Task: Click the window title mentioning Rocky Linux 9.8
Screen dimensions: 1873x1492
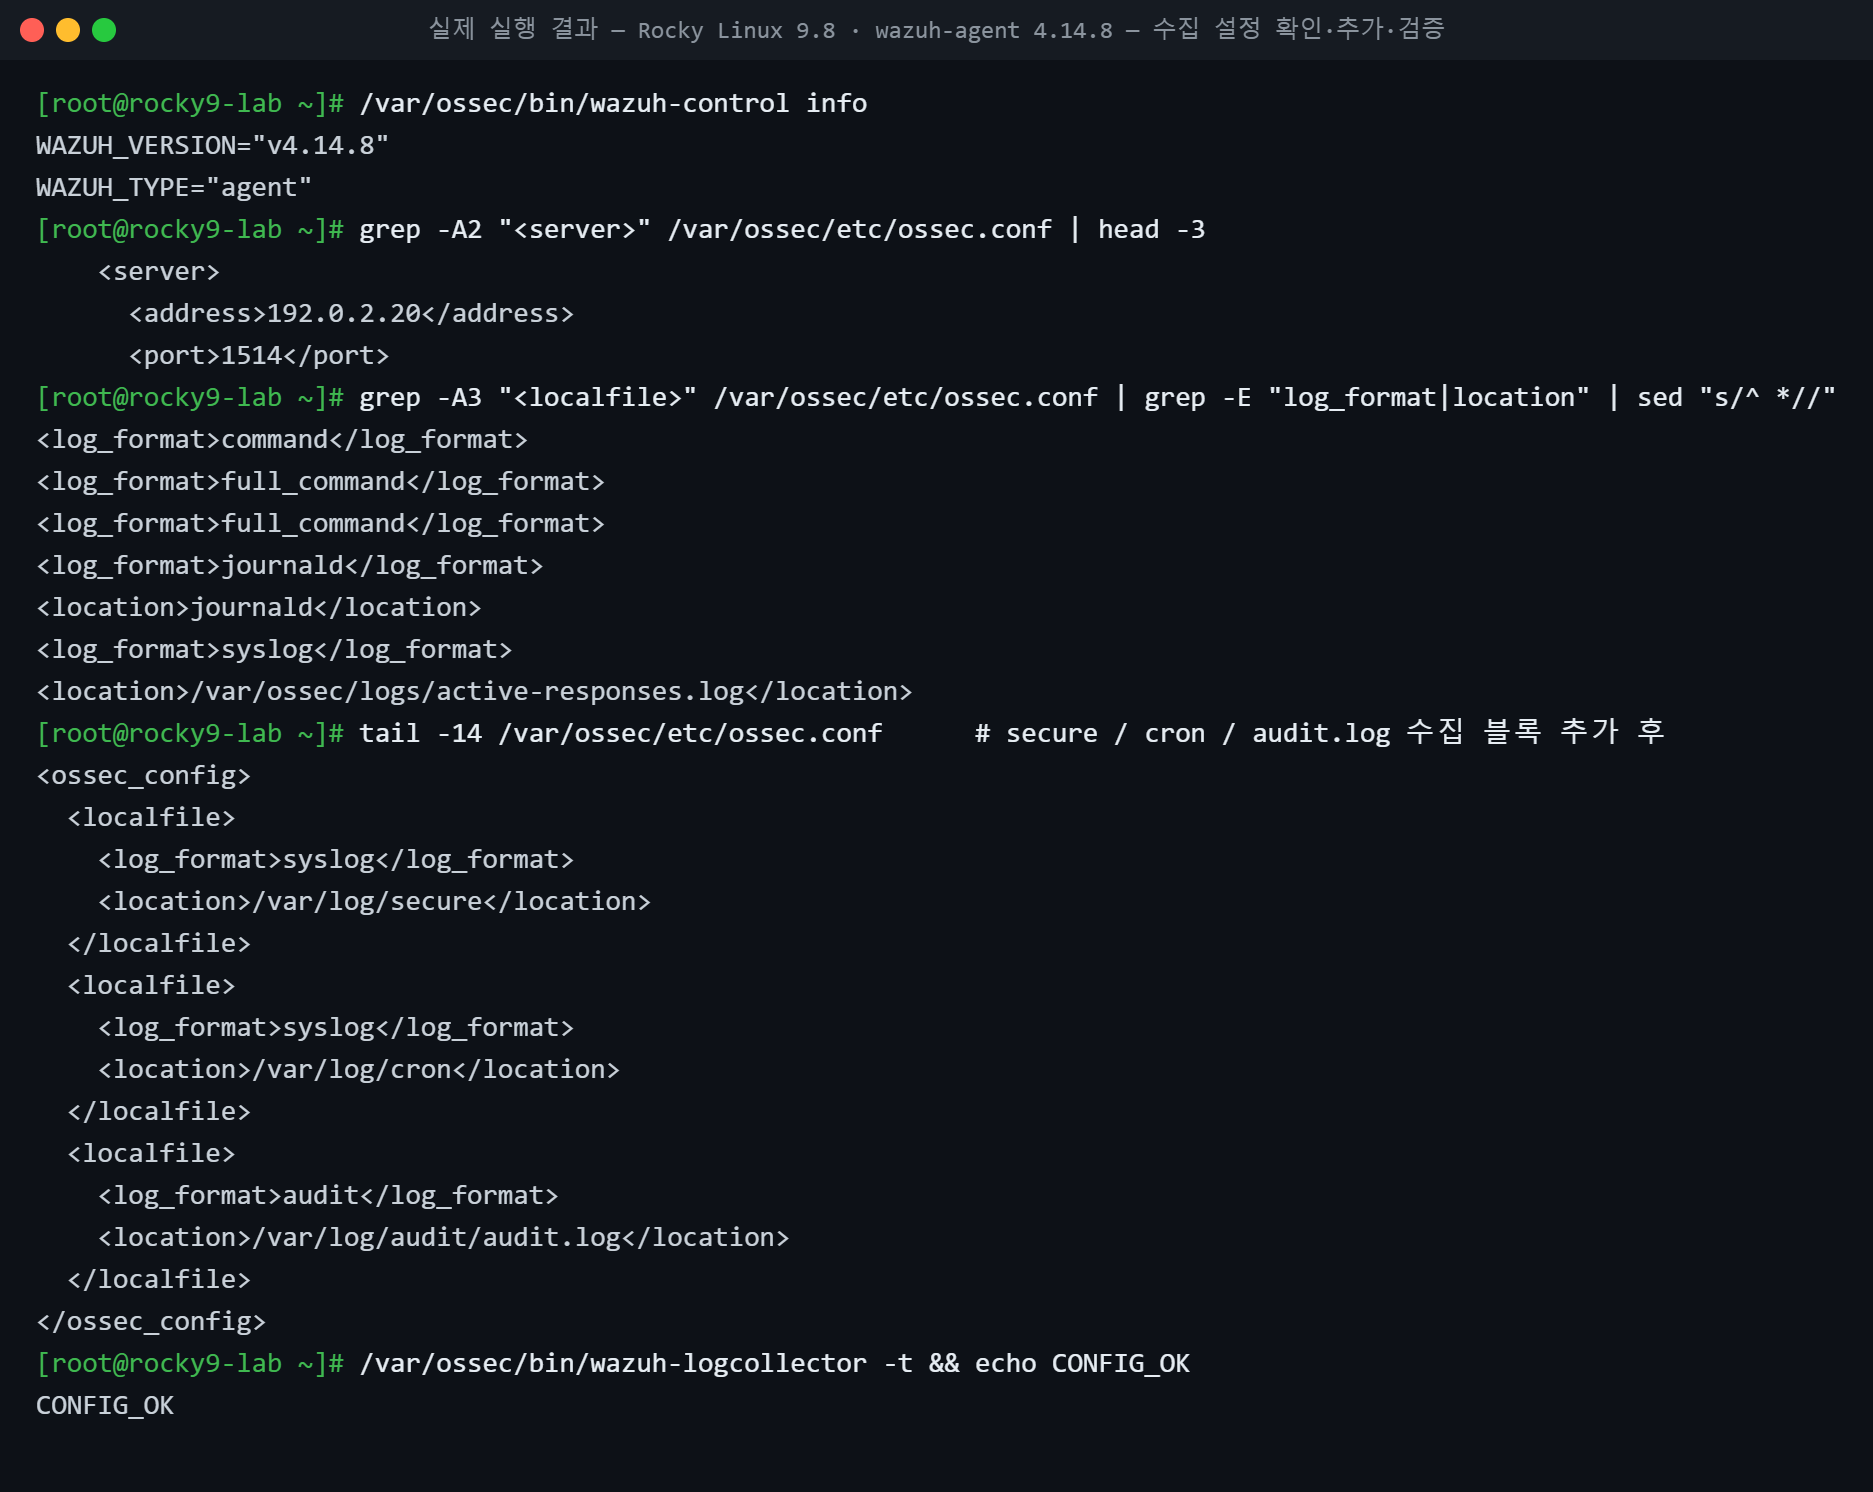Action: 936,29
